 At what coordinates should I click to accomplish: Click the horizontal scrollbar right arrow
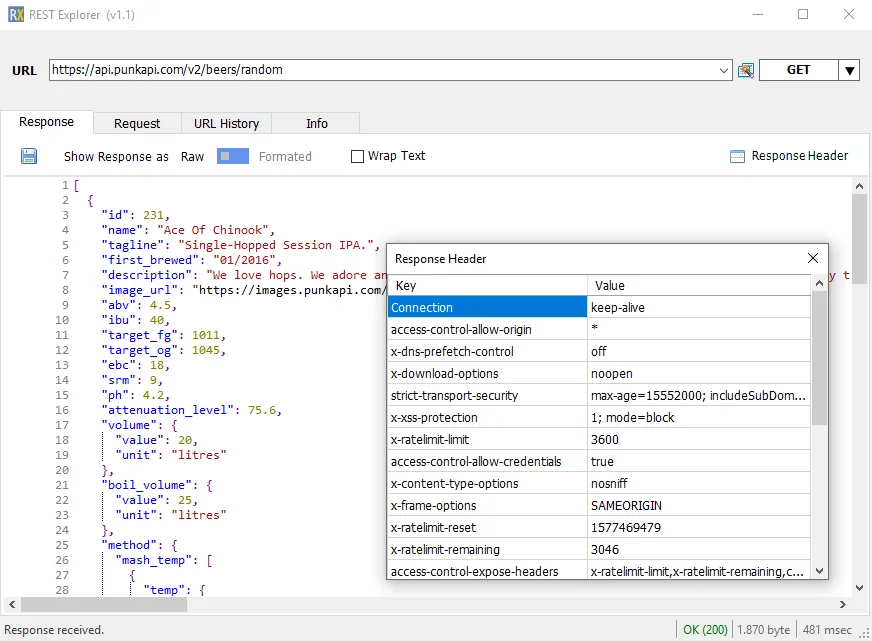pyautogui.click(x=844, y=604)
